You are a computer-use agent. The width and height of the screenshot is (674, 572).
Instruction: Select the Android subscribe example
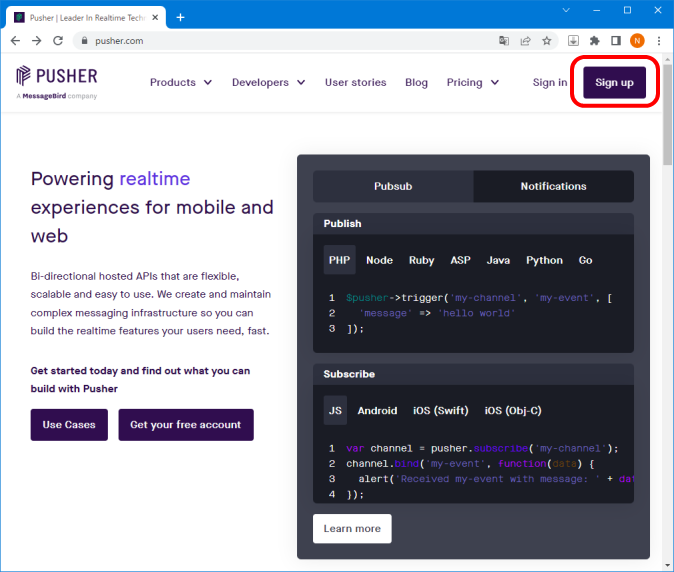click(x=377, y=410)
